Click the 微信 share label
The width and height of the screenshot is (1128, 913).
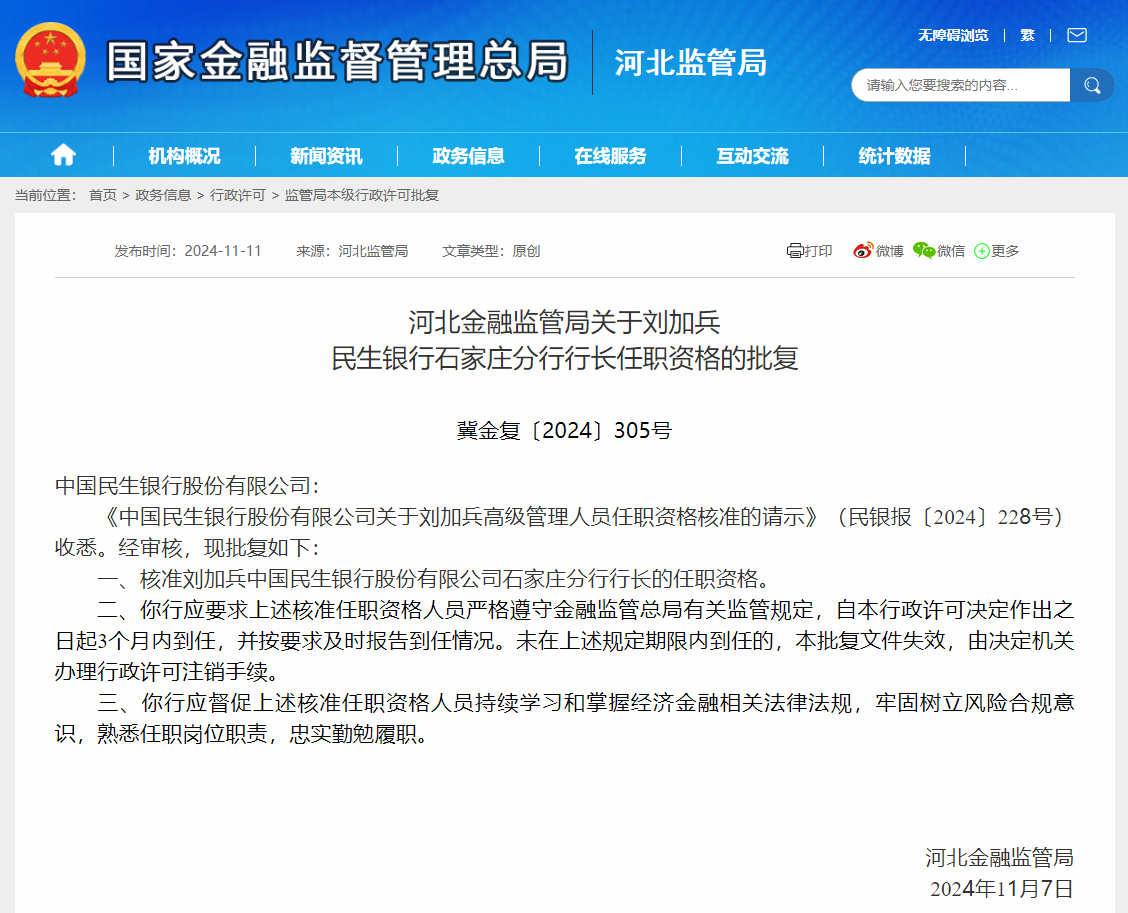[x=951, y=250]
